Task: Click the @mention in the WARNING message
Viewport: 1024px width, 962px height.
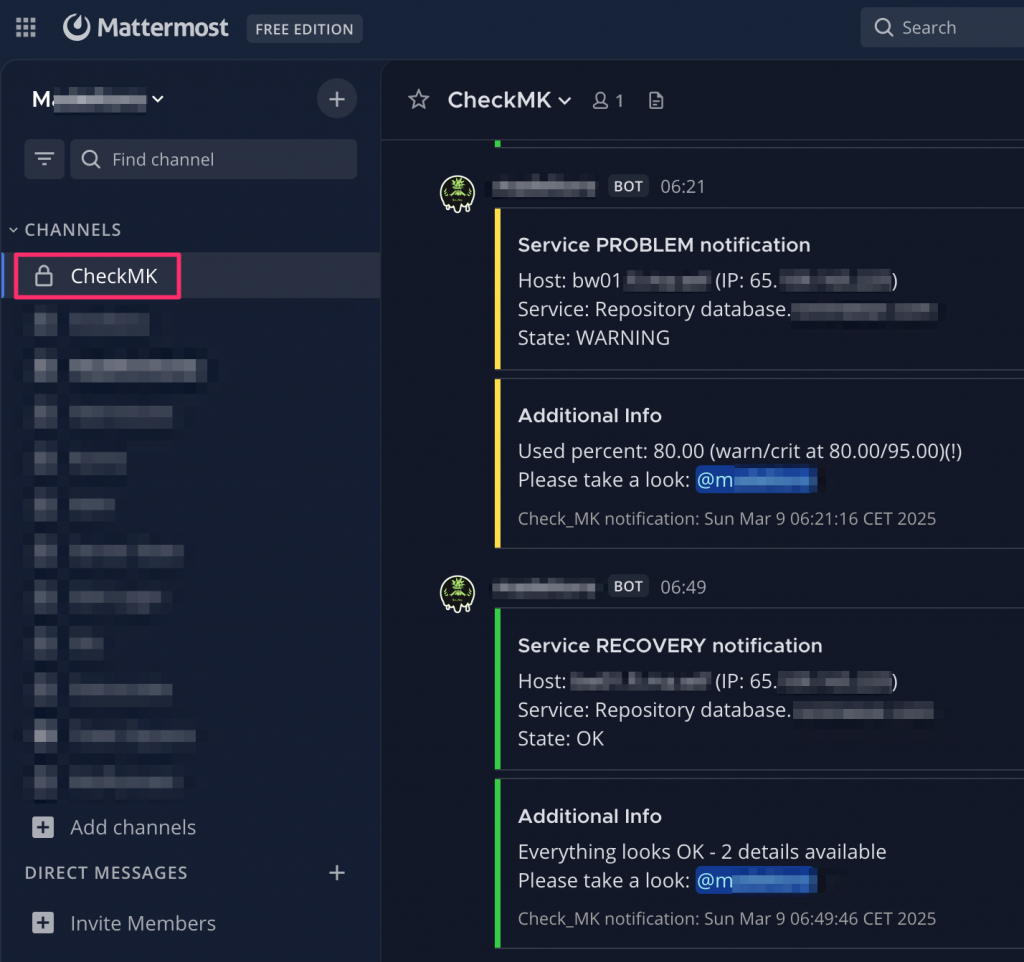Action: 756,480
